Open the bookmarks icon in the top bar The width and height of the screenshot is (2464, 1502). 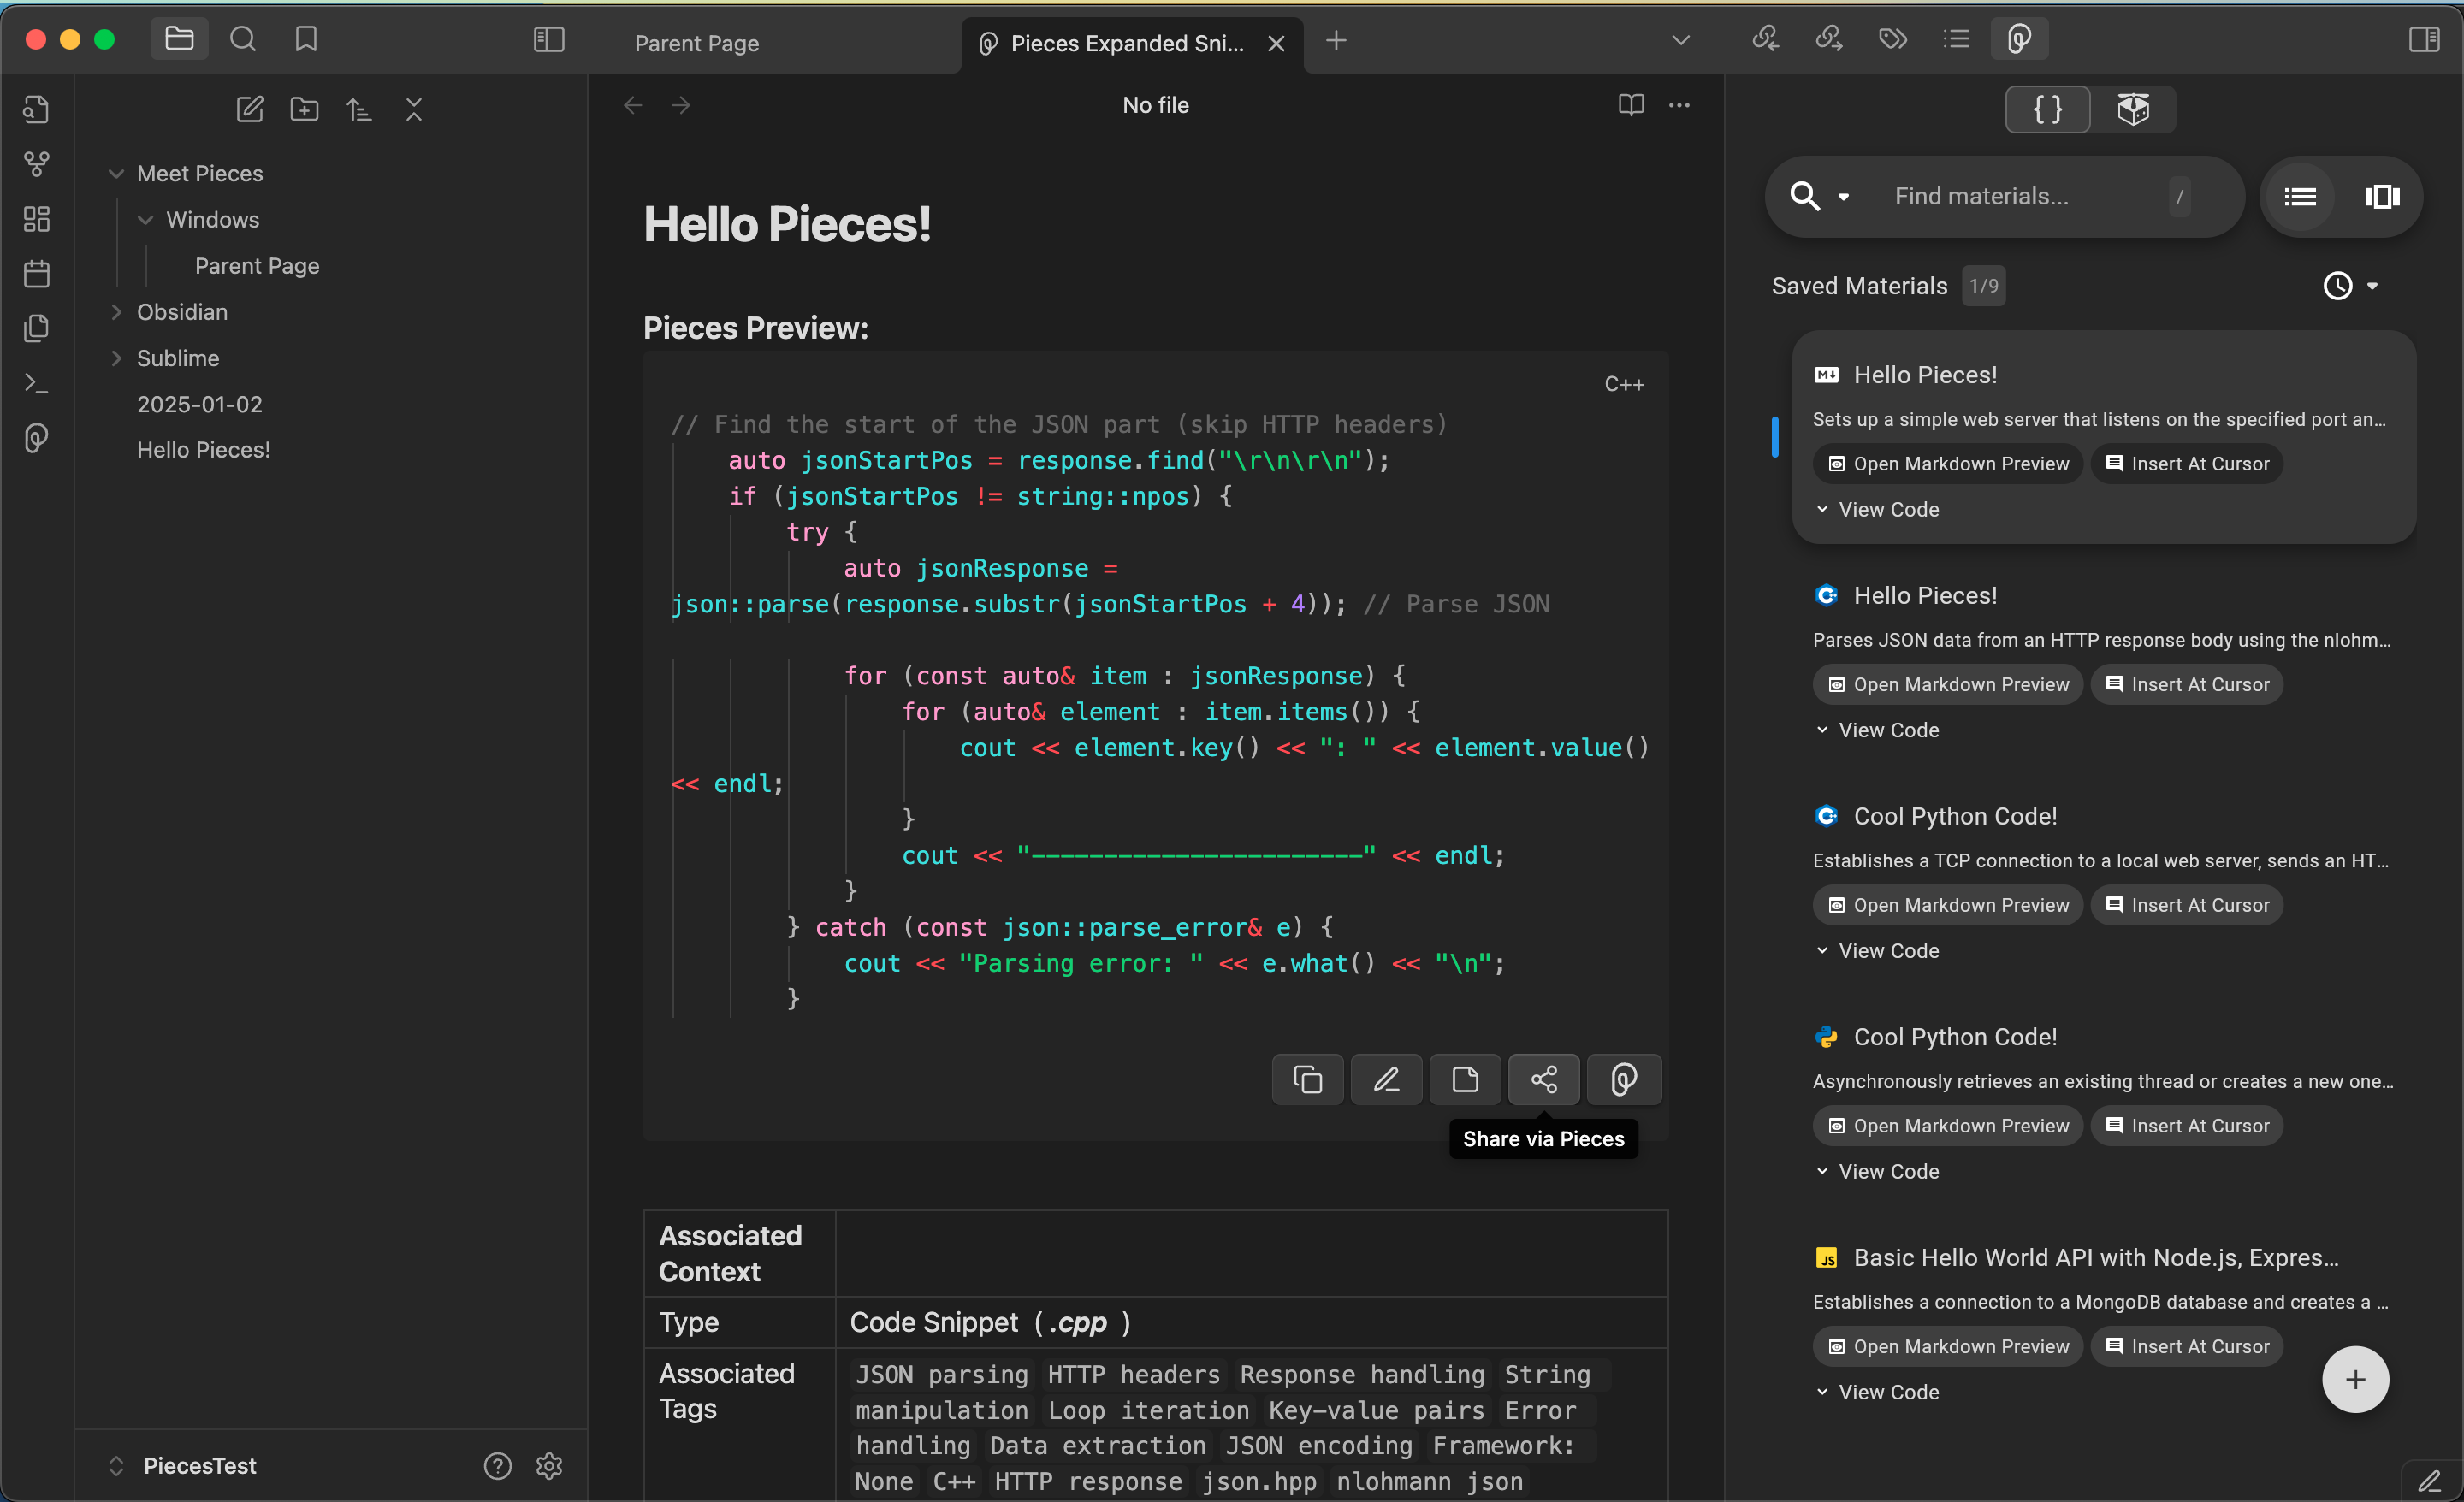pos(306,39)
